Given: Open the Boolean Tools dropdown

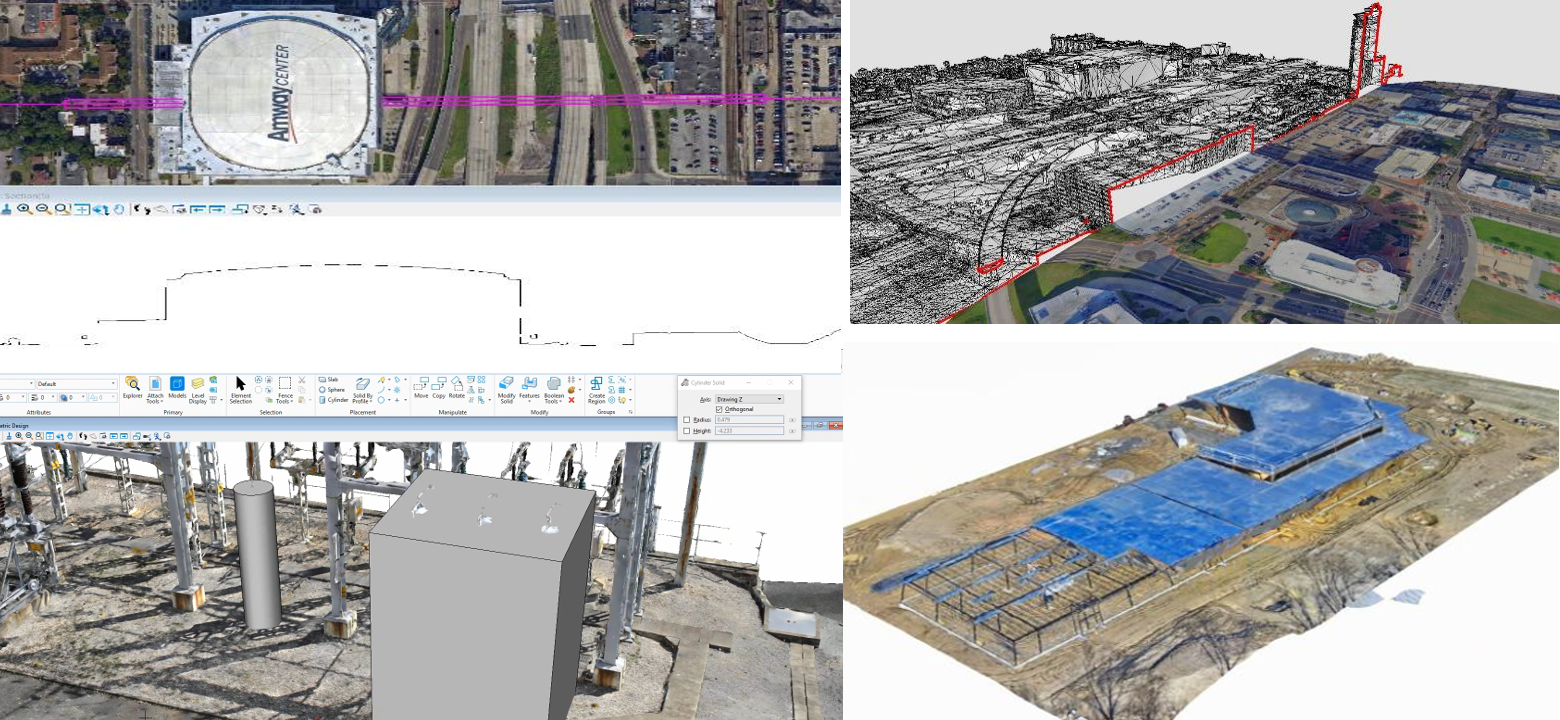Looking at the screenshot, I should (x=554, y=390).
